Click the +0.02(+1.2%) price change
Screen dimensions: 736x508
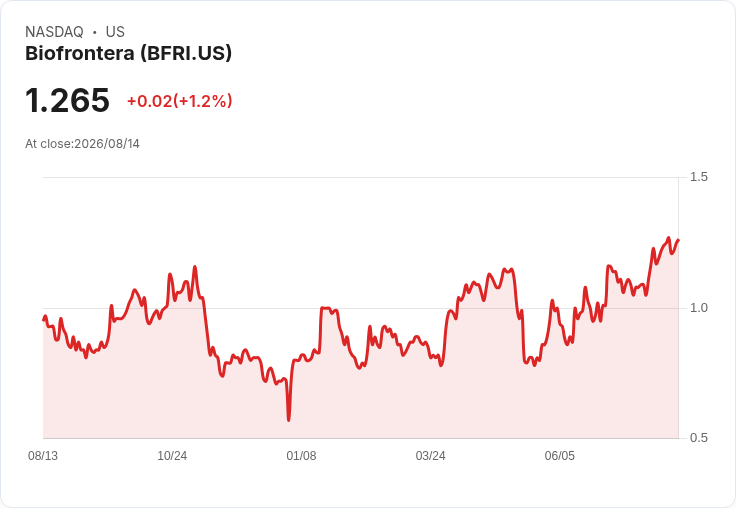179,101
